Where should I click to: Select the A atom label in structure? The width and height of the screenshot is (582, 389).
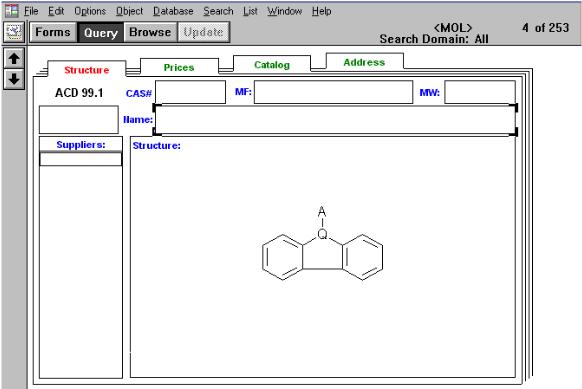pos(322,212)
